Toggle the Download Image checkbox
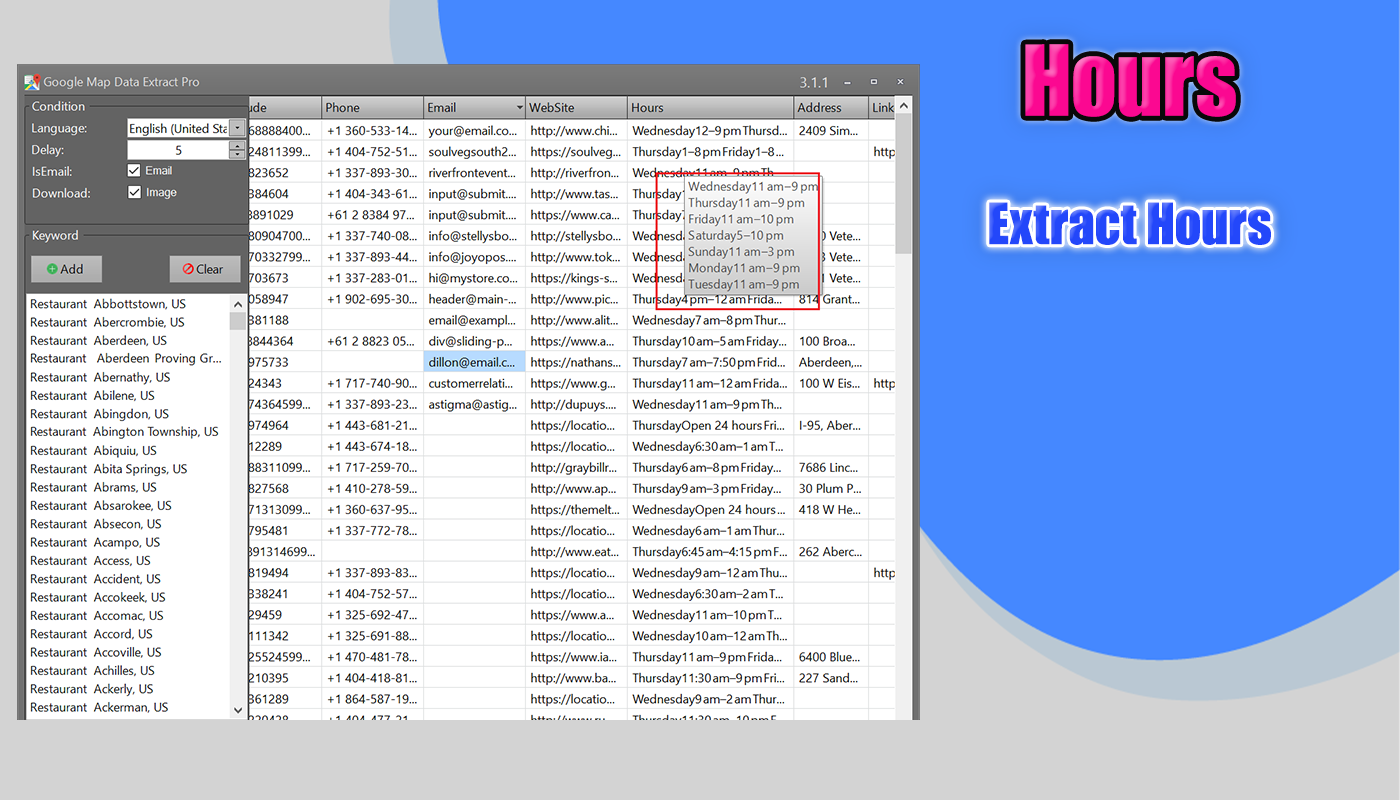 pyautogui.click(x=134, y=193)
